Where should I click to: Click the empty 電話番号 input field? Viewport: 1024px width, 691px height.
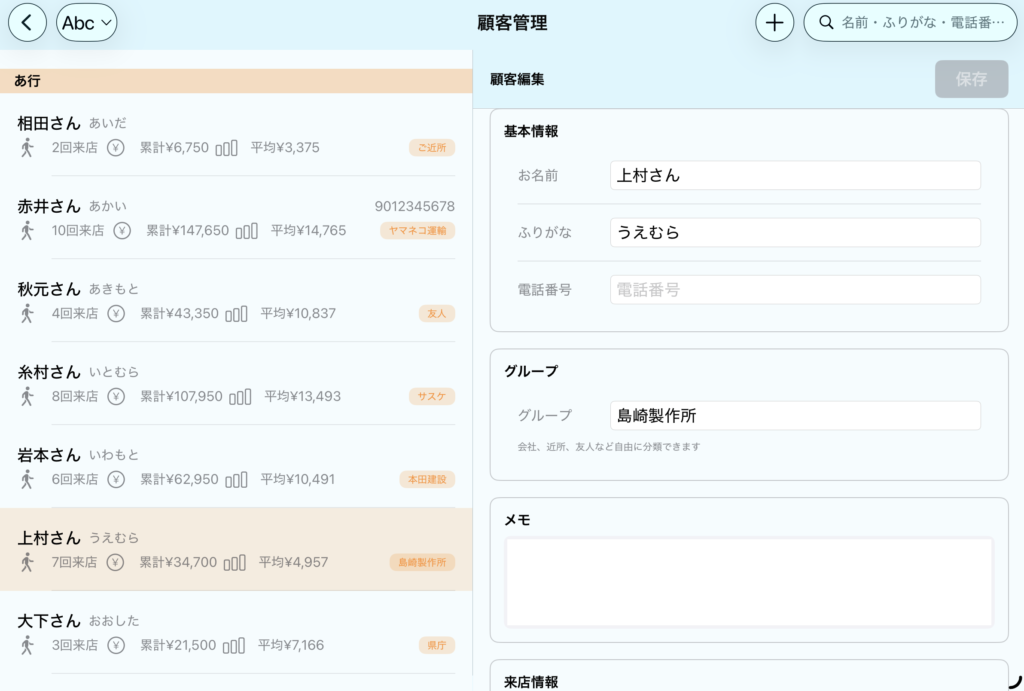pos(795,290)
